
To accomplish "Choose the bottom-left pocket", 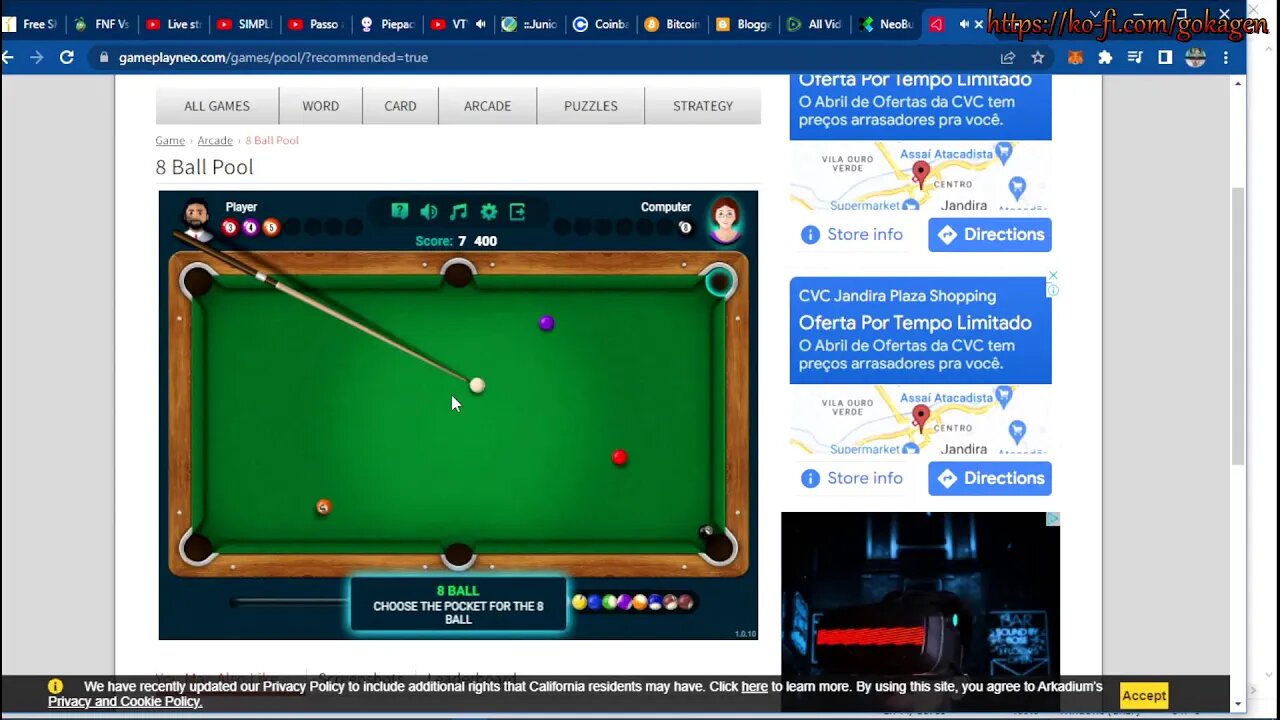I will pyautogui.click(x=198, y=547).
